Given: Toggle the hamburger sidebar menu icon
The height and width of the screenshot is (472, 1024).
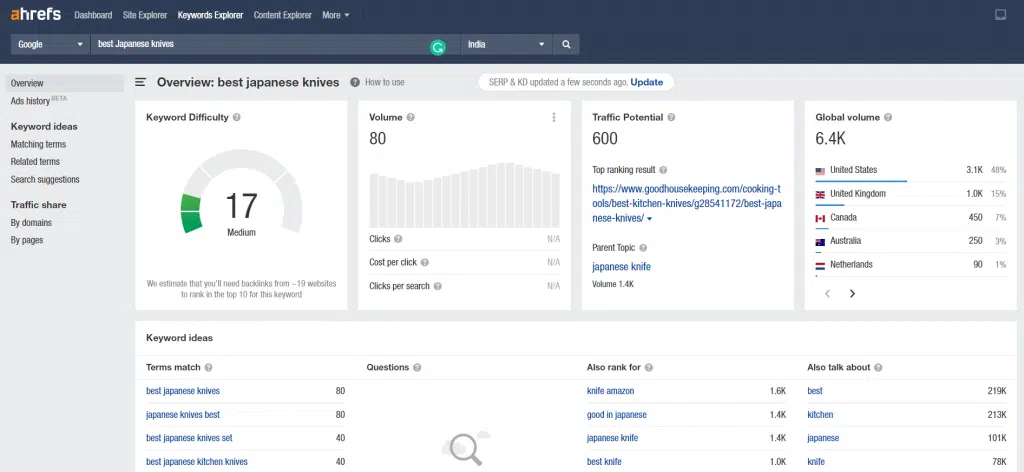Looking at the screenshot, I should tap(140, 82).
